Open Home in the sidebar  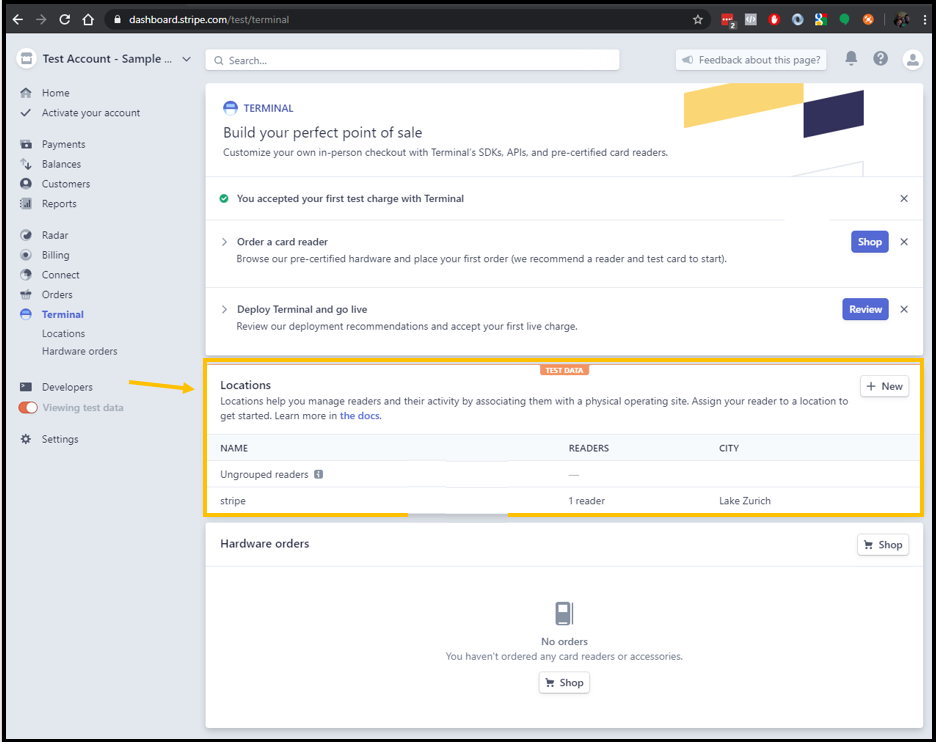(x=56, y=93)
